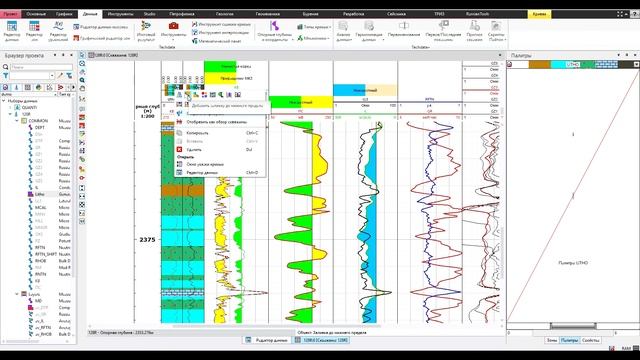Screen dimensions: 640x360
Task: Switch to the Петрофизика ribbon tab
Action: pos(182,14)
